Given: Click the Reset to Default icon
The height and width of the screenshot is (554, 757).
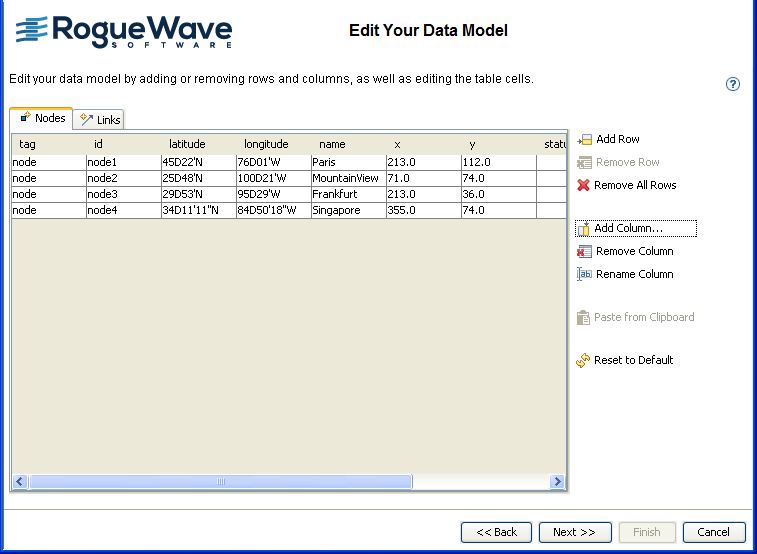Looking at the screenshot, I should 584,360.
